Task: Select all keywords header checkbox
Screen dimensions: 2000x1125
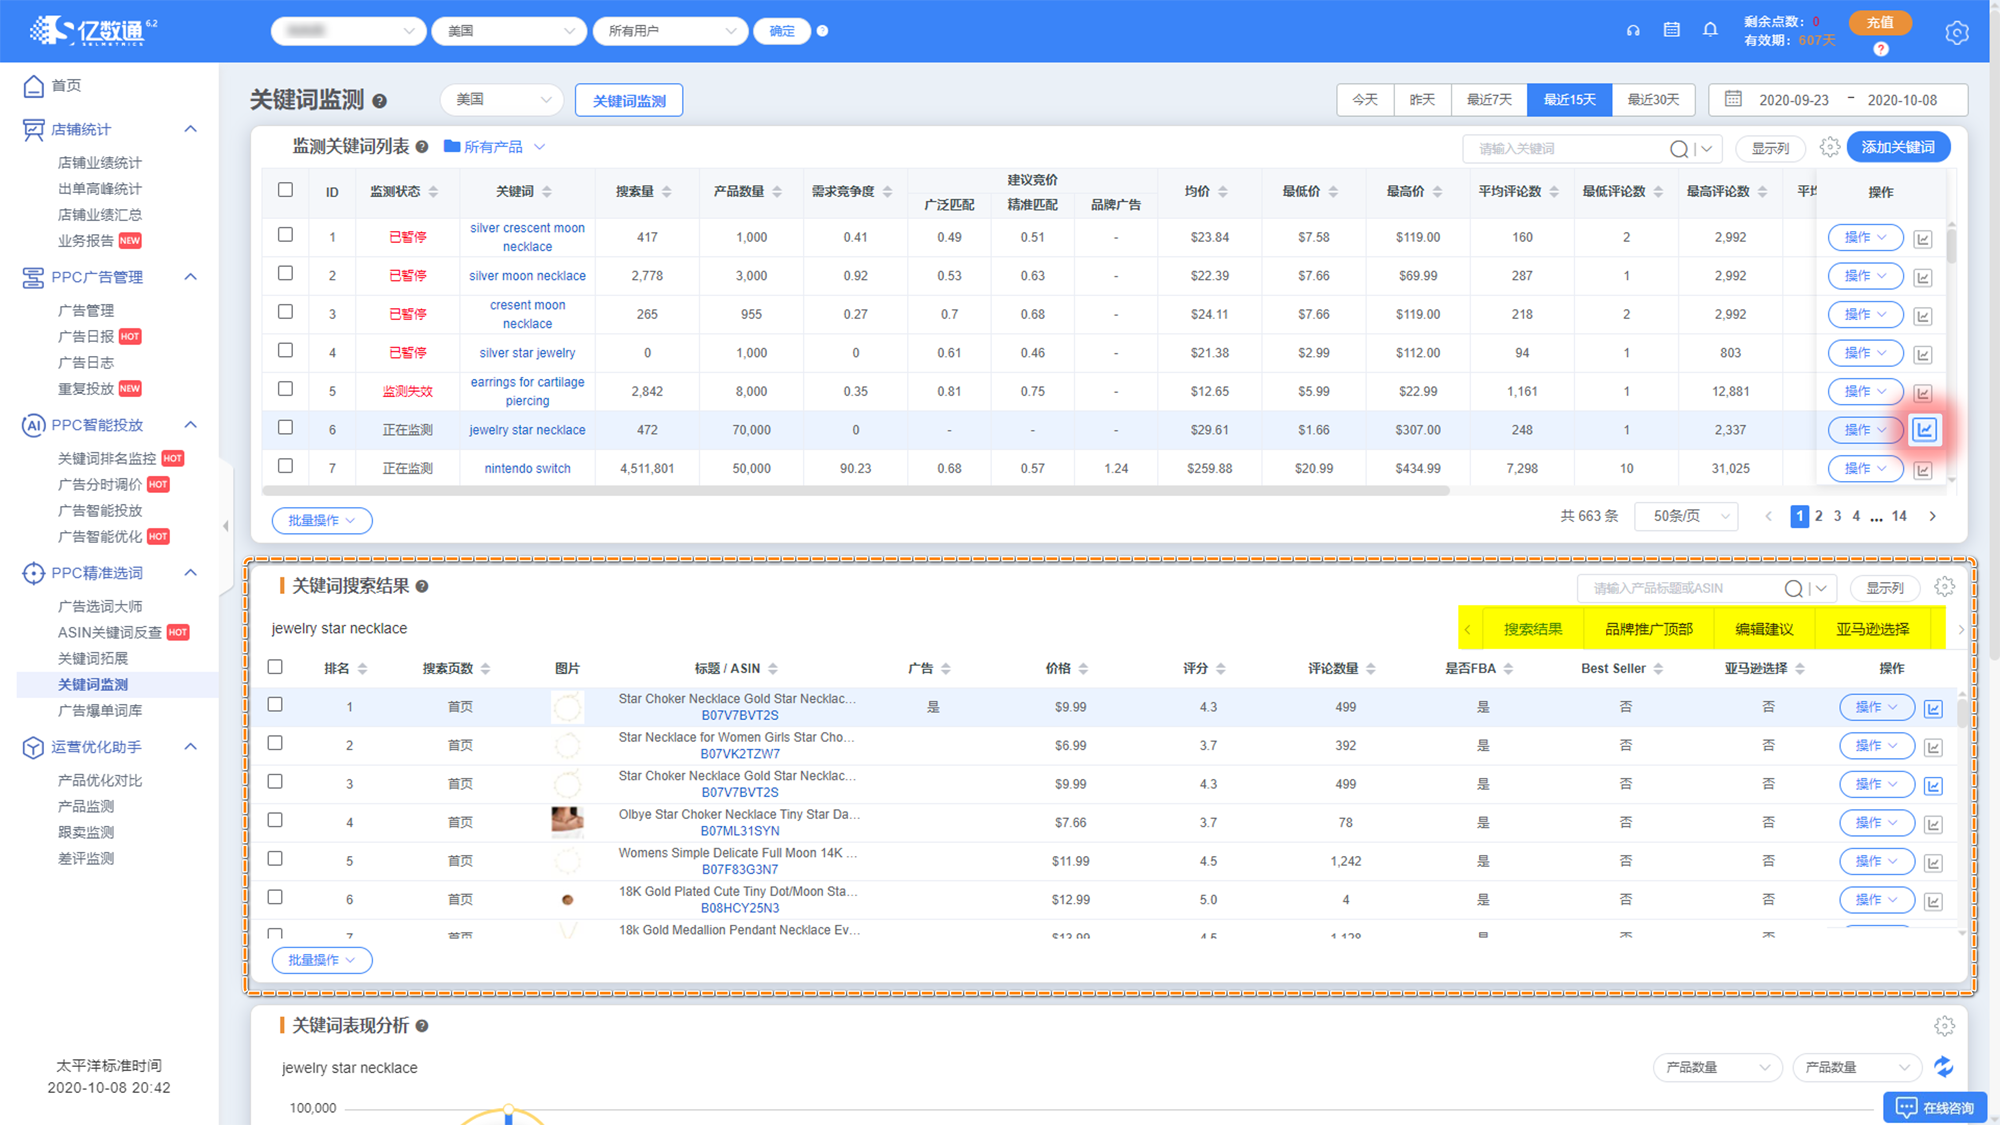Action: (286, 190)
